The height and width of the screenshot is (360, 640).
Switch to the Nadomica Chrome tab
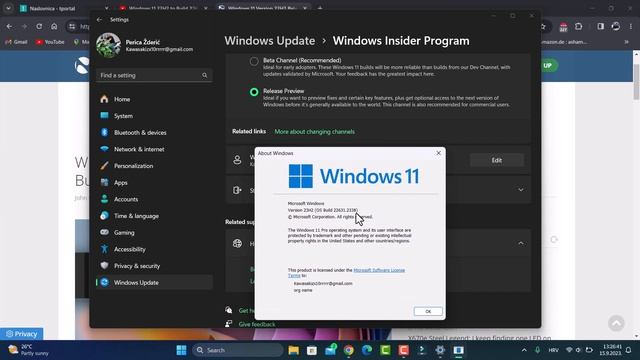63,8
